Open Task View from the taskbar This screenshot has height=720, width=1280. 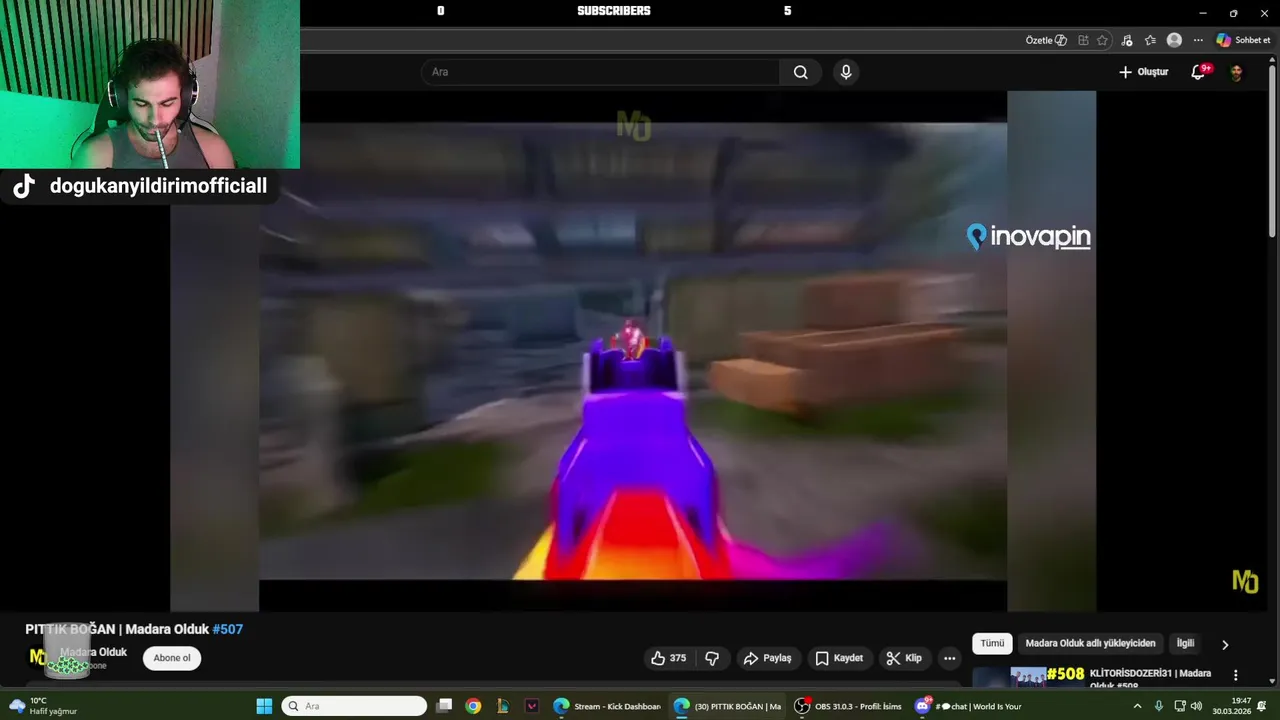(x=445, y=706)
